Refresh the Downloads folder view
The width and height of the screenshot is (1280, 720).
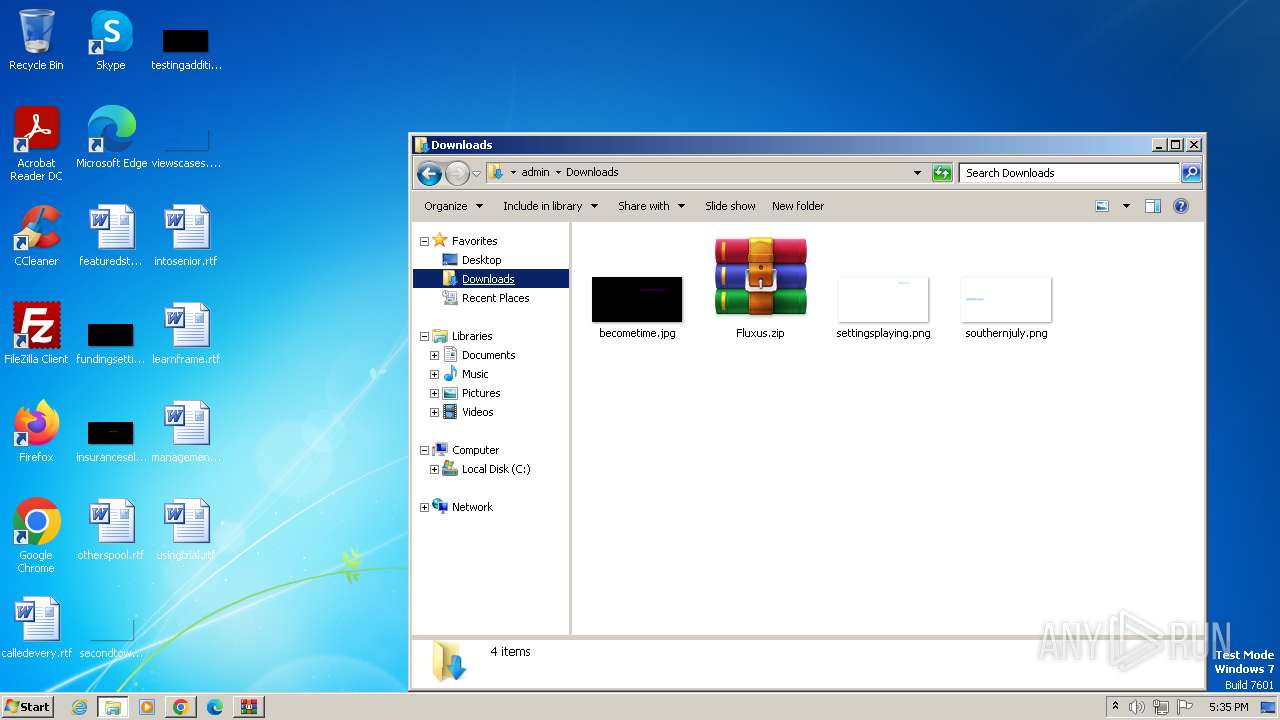[x=942, y=173]
